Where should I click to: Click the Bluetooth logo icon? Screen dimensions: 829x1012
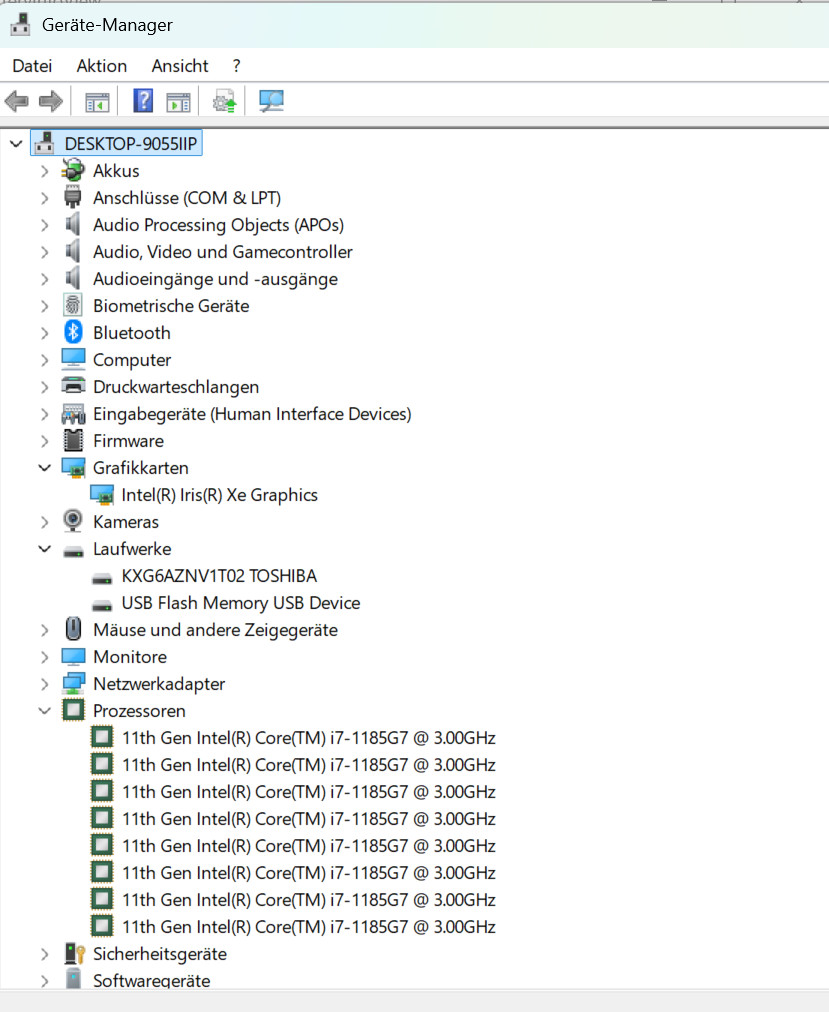click(x=73, y=332)
